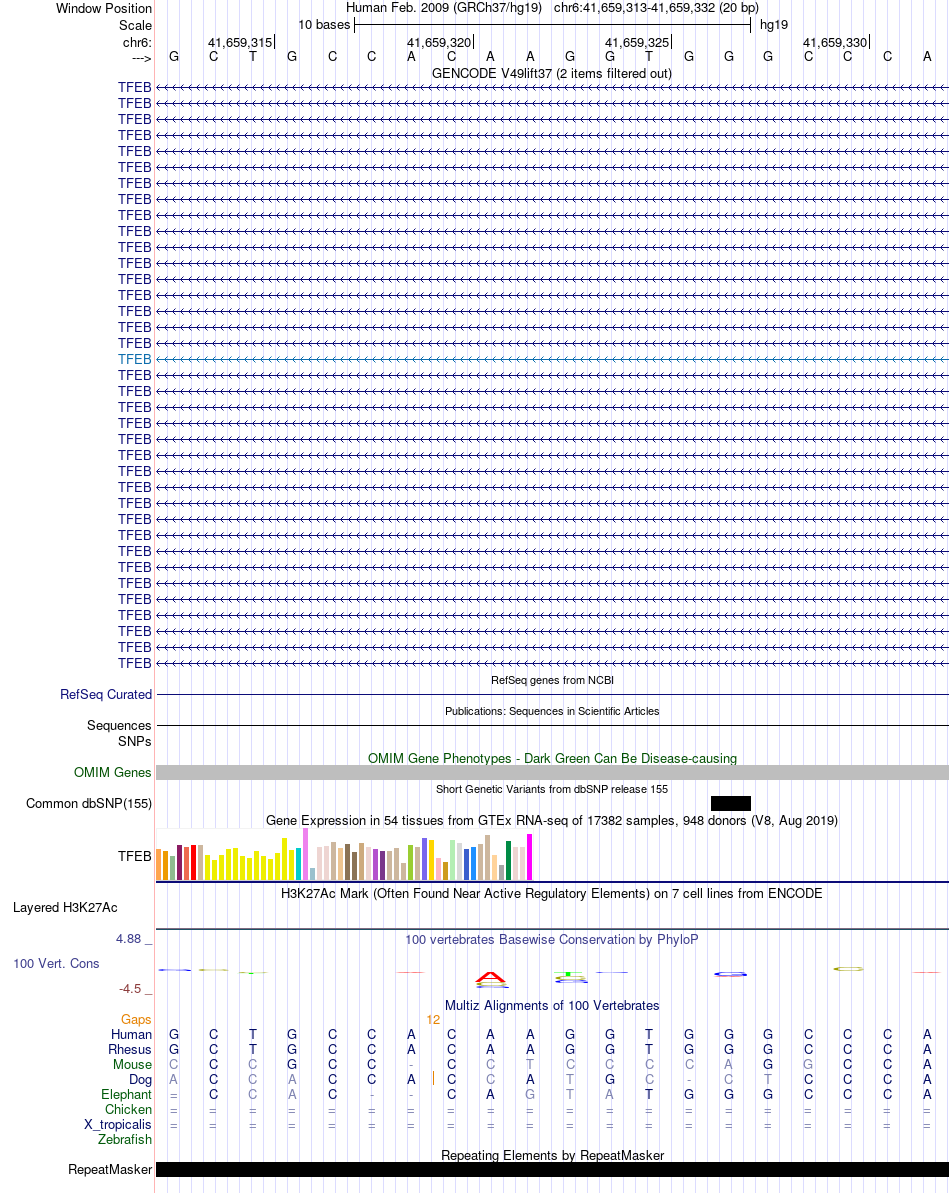Open Repeating Elements by RepeatMasker title
Image resolution: width=950 pixels, height=1193 pixels.
tap(552, 1155)
